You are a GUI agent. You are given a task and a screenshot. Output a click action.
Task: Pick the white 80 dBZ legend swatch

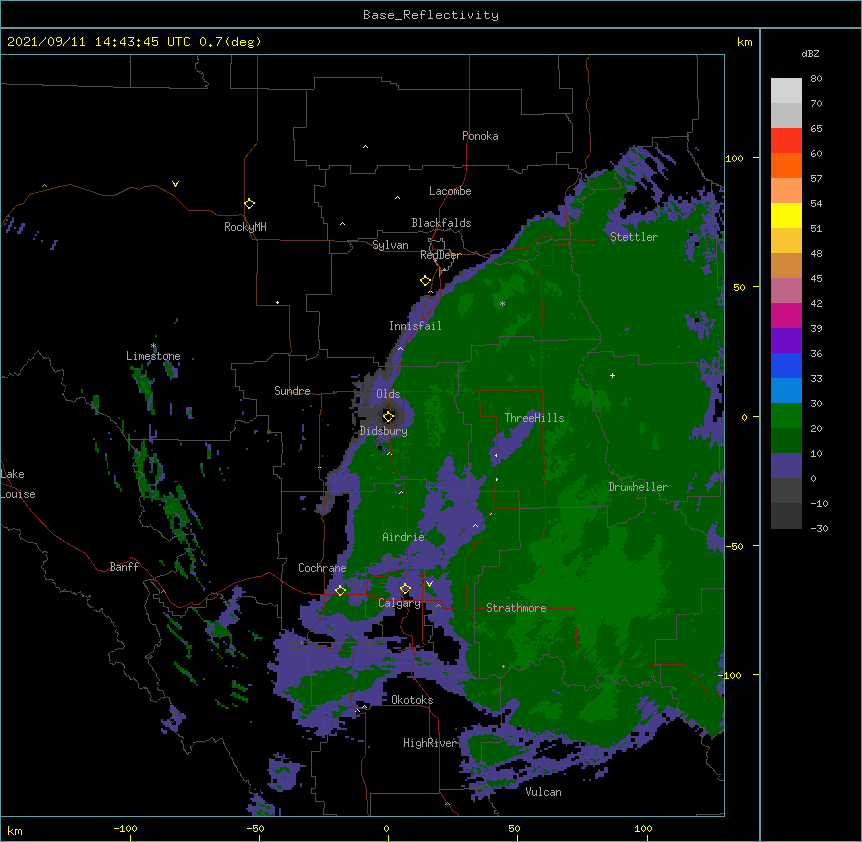pyautogui.click(x=786, y=91)
